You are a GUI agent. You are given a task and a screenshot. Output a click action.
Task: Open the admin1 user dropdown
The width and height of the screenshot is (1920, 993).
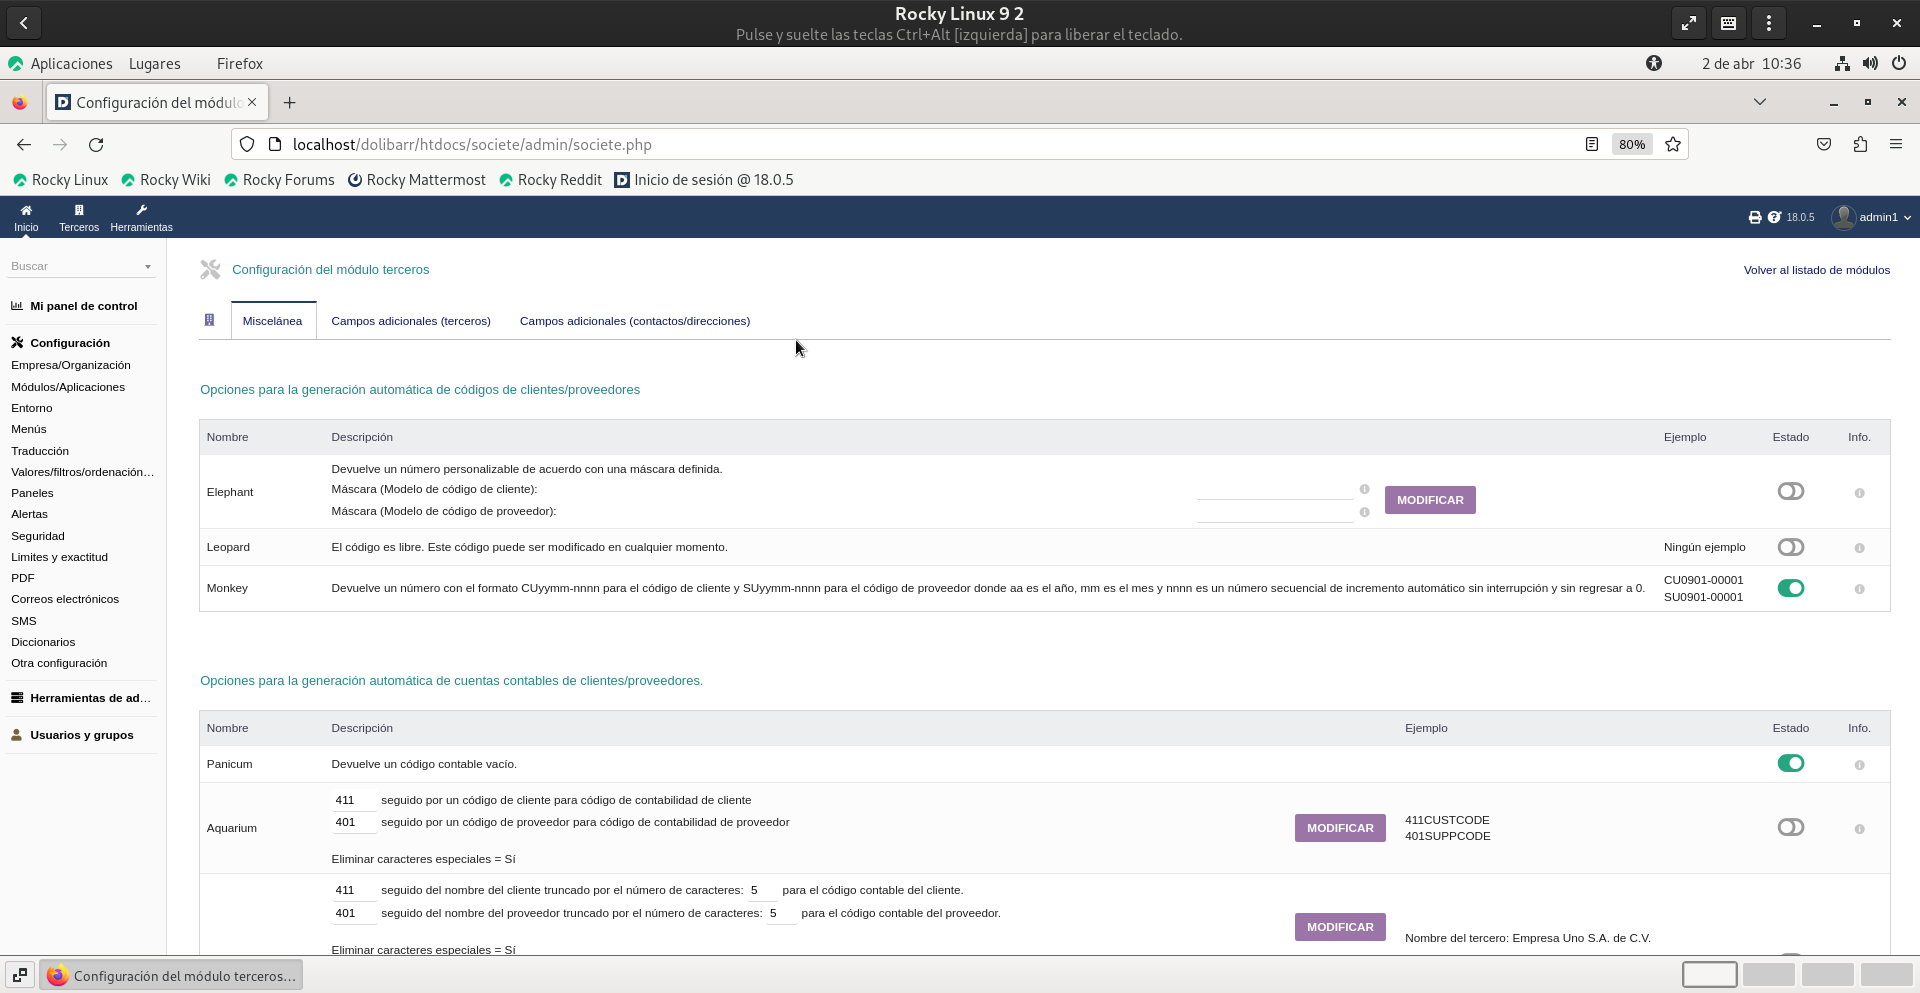(1872, 217)
